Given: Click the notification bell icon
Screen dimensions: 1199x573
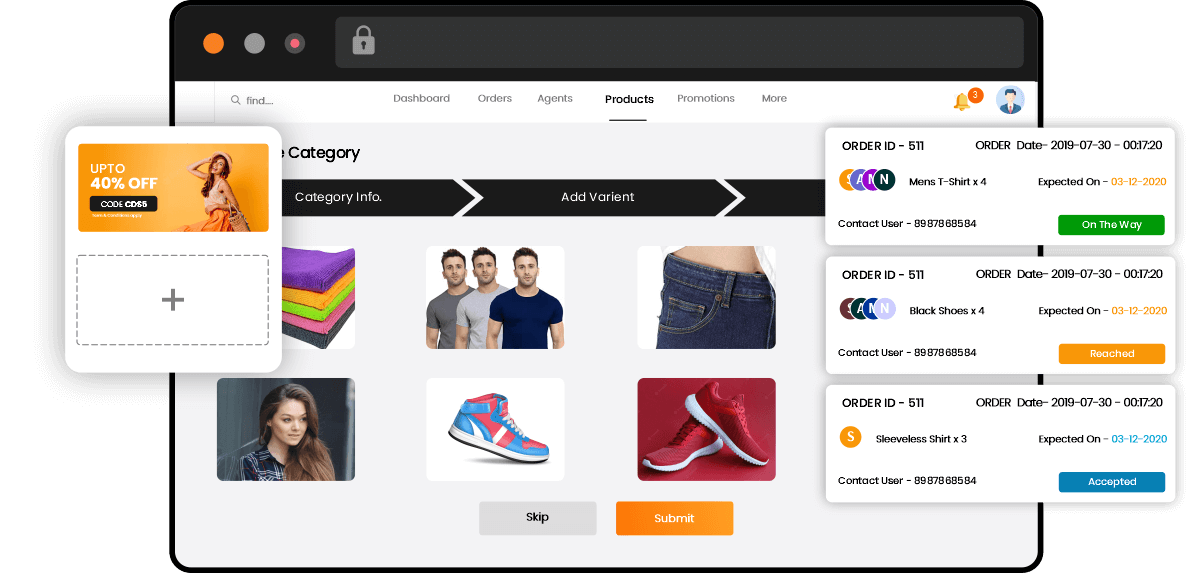Looking at the screenshot, I should click(x=962, y=102).
